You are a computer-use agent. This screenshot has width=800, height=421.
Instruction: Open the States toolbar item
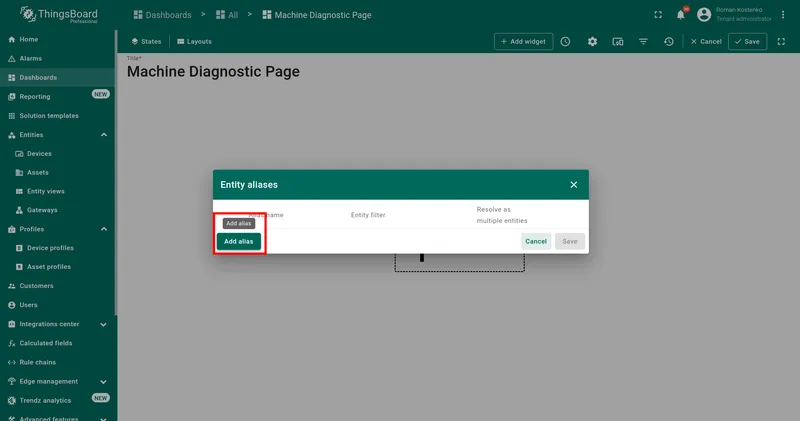point(146,41)
